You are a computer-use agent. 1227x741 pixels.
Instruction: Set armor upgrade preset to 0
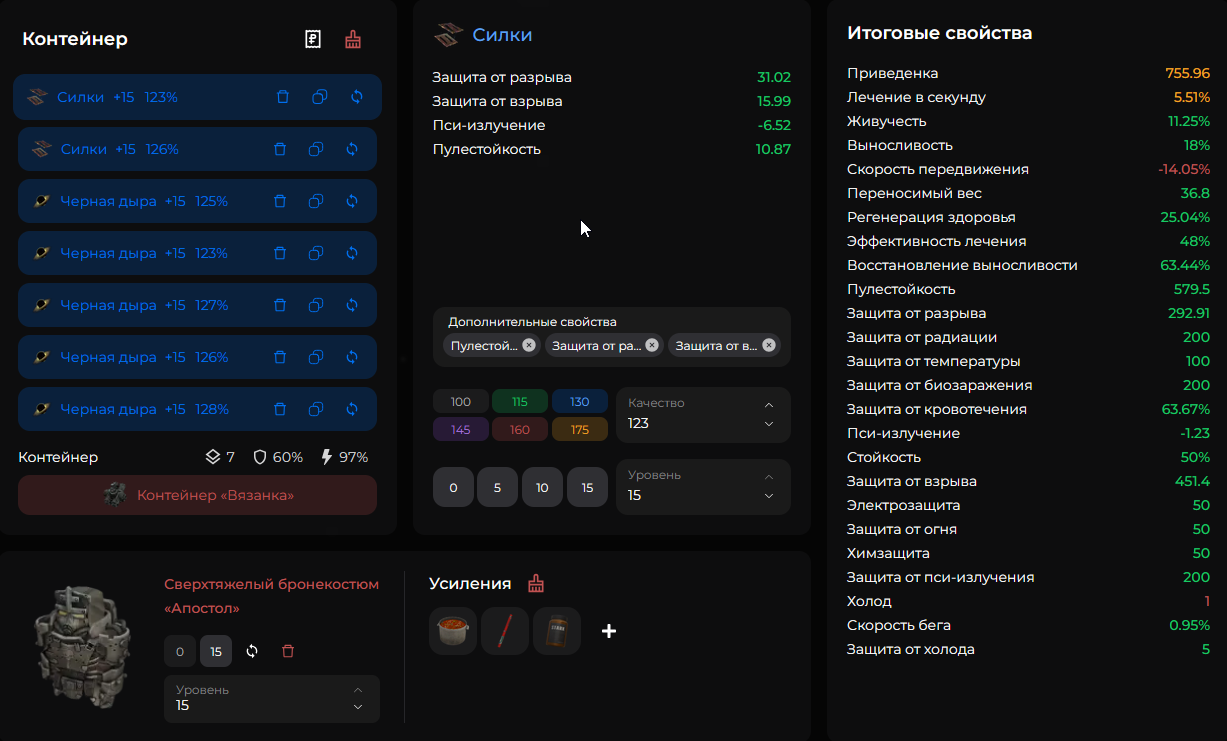click(180, 651)
